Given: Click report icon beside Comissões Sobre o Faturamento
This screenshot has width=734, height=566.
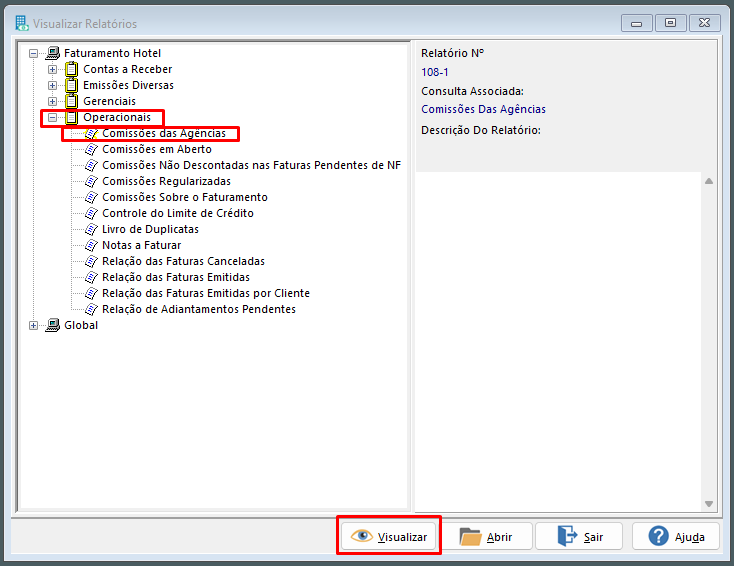Looking at the screenshot, I should (91, 197).
